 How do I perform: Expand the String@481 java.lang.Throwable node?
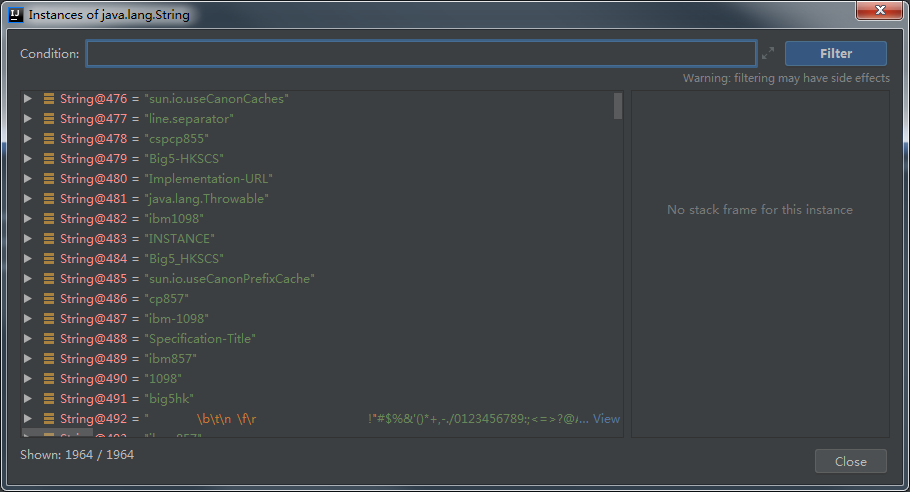point(27,198)
